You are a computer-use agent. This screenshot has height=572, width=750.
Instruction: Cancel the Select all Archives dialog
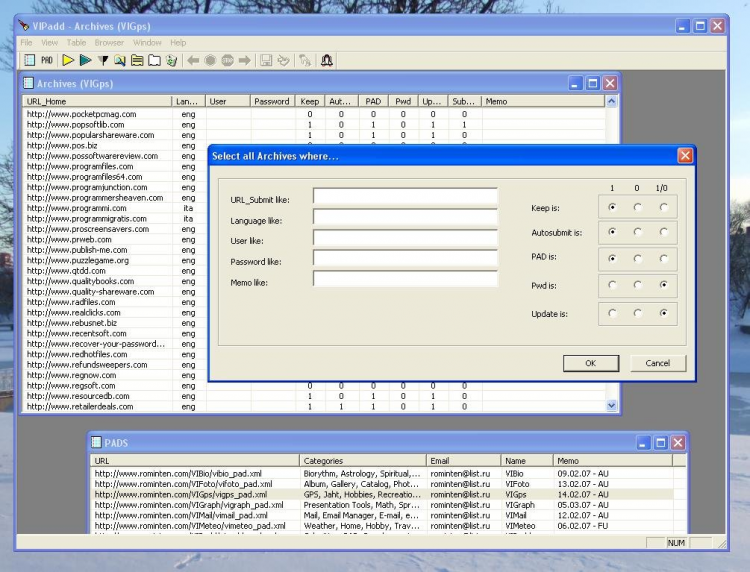(658, 363)
